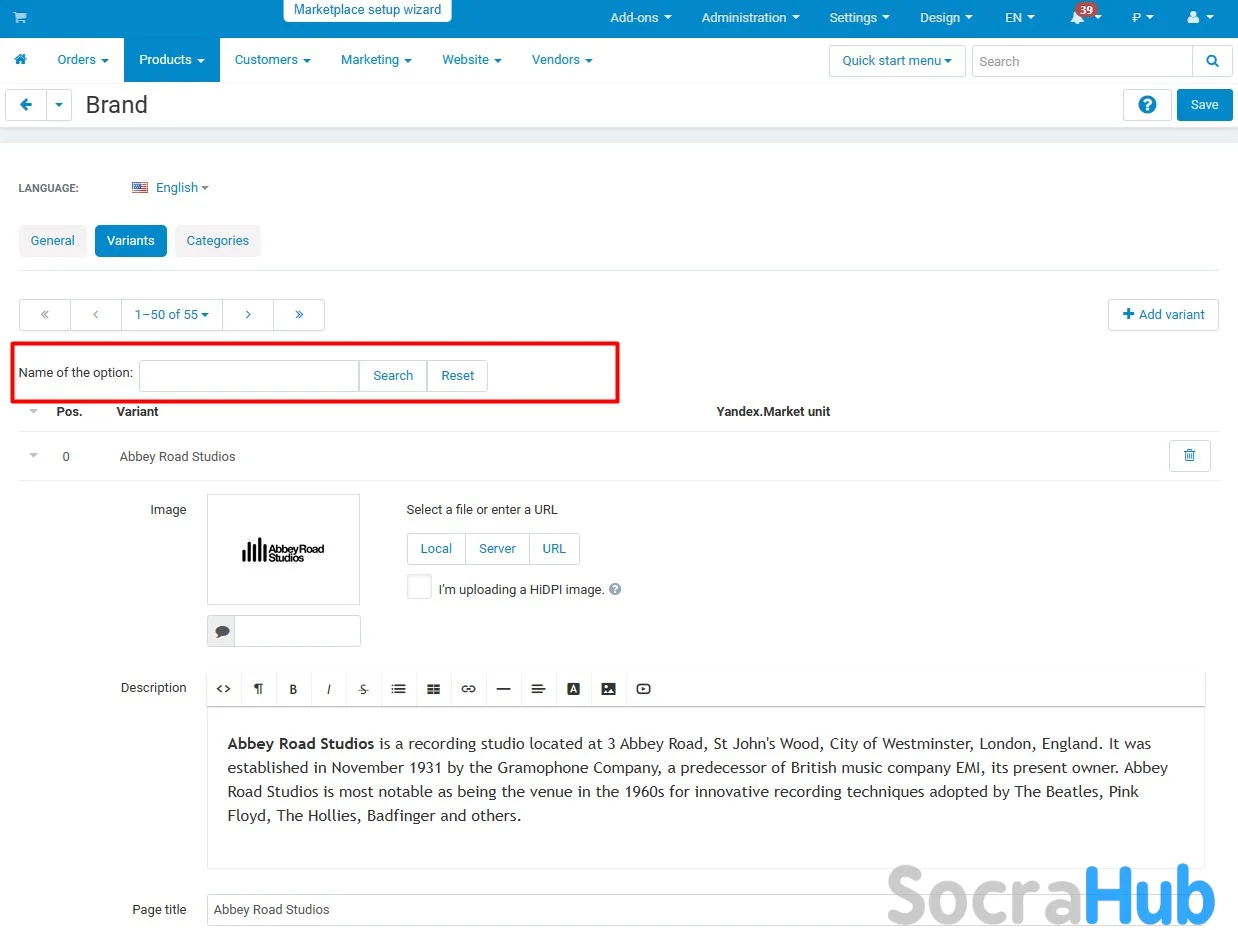Open the help question mark button
Viewport: 1238px width, 930px height.
[x=1147, y=105]
